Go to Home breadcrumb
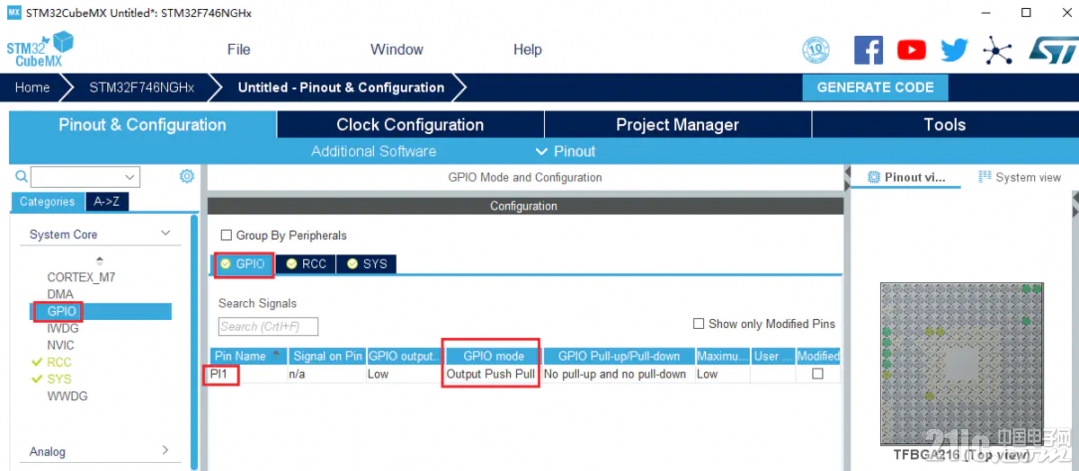 pyautogui.click(x=32, y=87)
